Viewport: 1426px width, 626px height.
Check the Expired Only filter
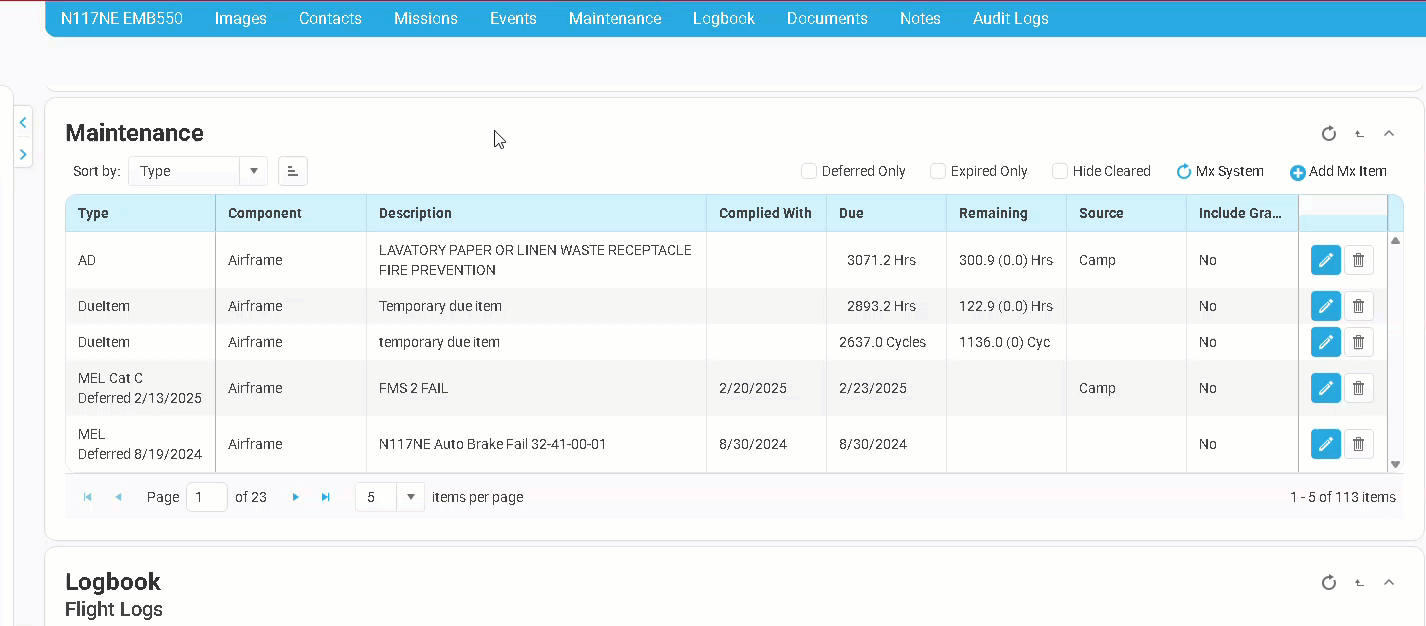tap(938, 171)
